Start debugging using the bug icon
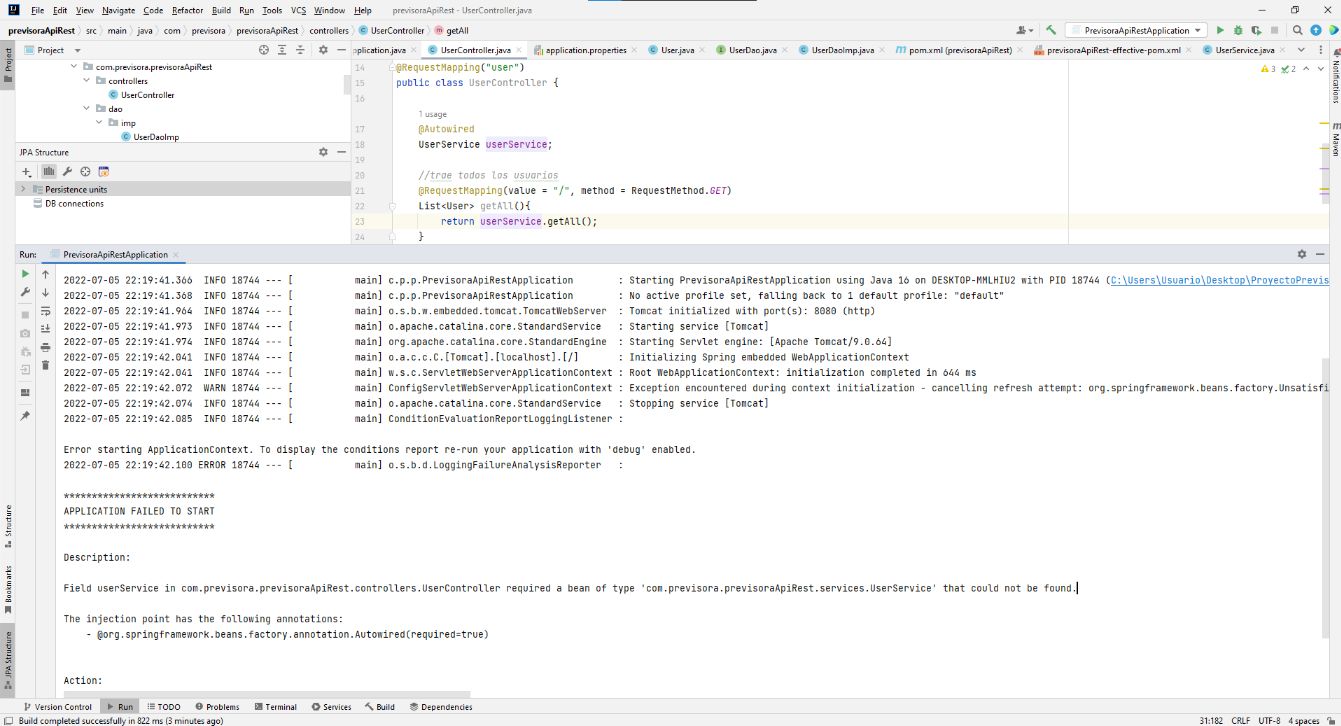1341x726 pixels. [x=1237, y=30]
